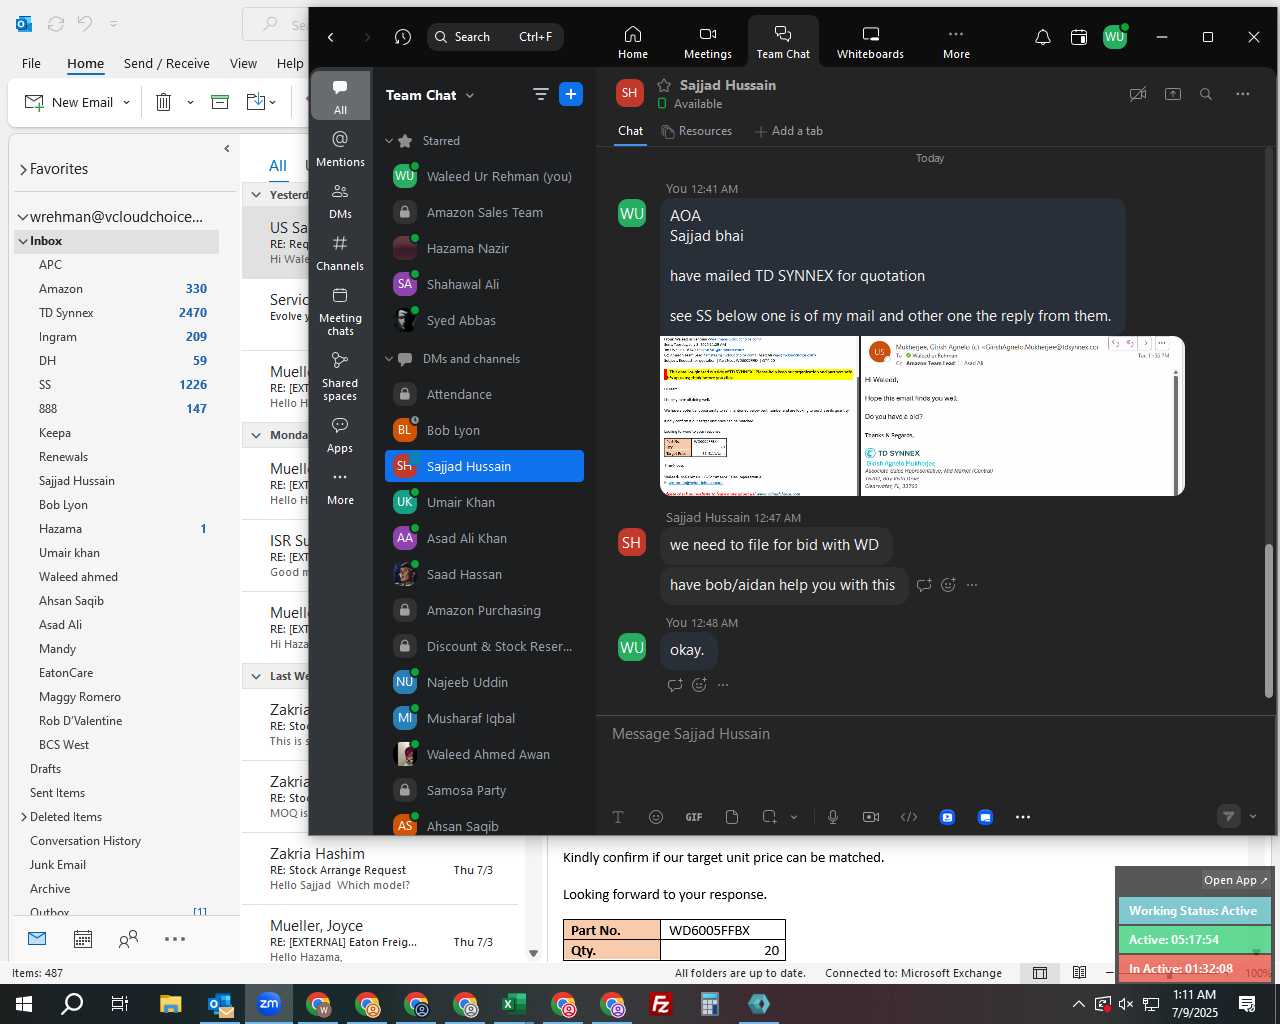Screen dimensions: 1280x1024
Task: Open Outlook People view icon
Action: tap(129, 939)
